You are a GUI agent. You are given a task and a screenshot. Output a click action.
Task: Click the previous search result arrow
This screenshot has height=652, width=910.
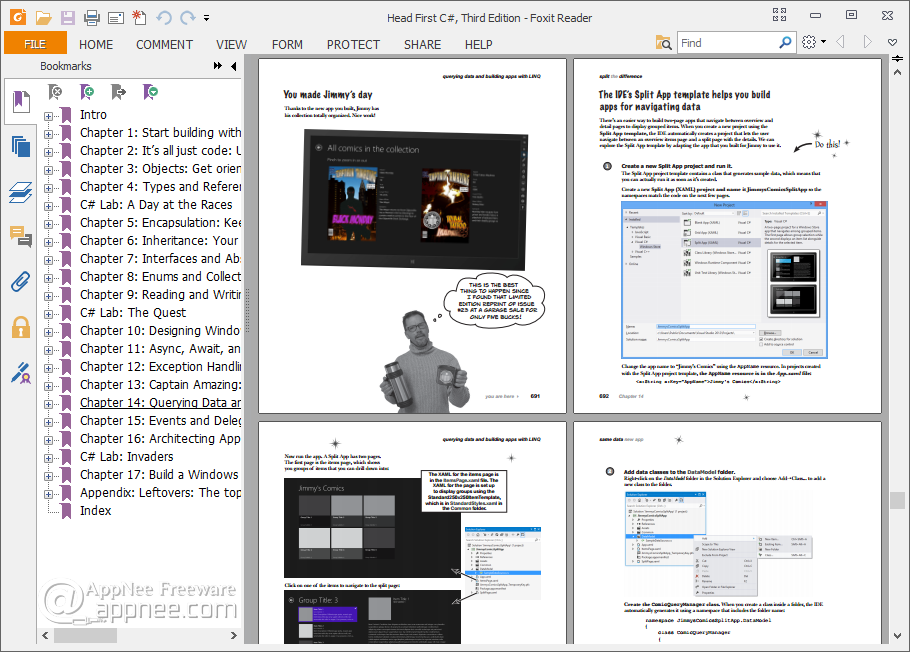[x=840, y=42]
